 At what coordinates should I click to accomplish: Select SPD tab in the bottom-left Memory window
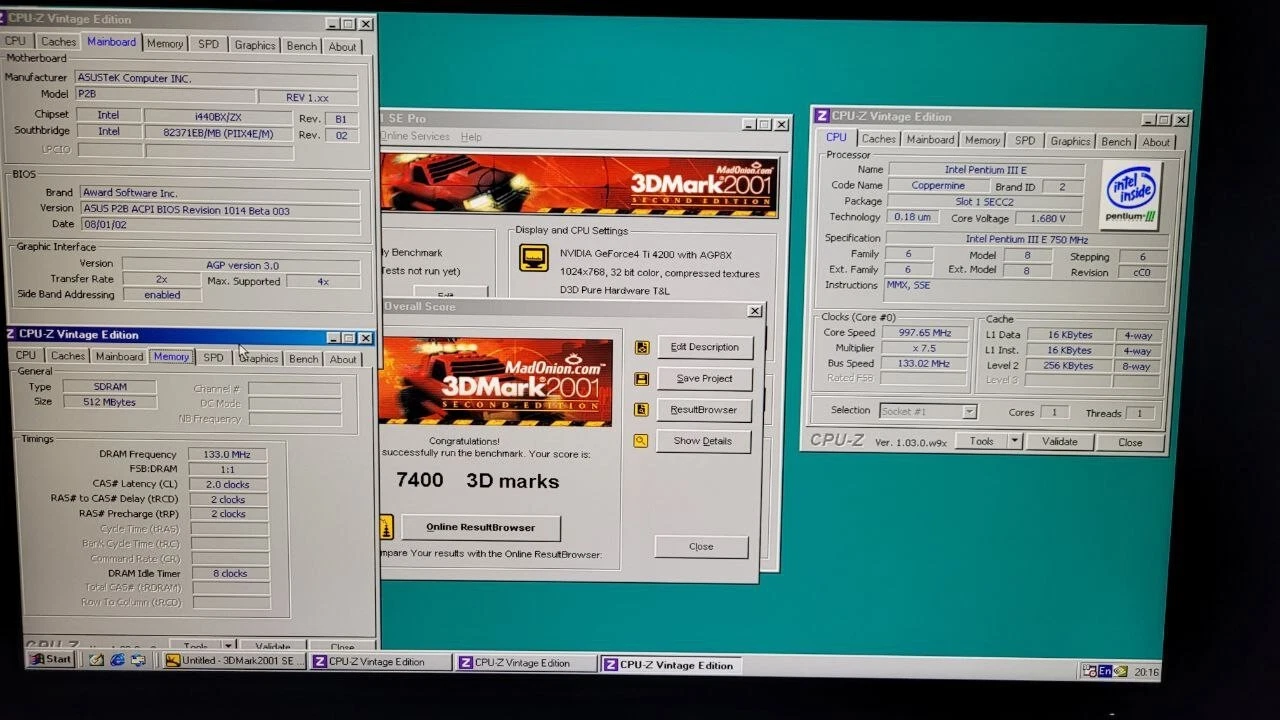214,358
